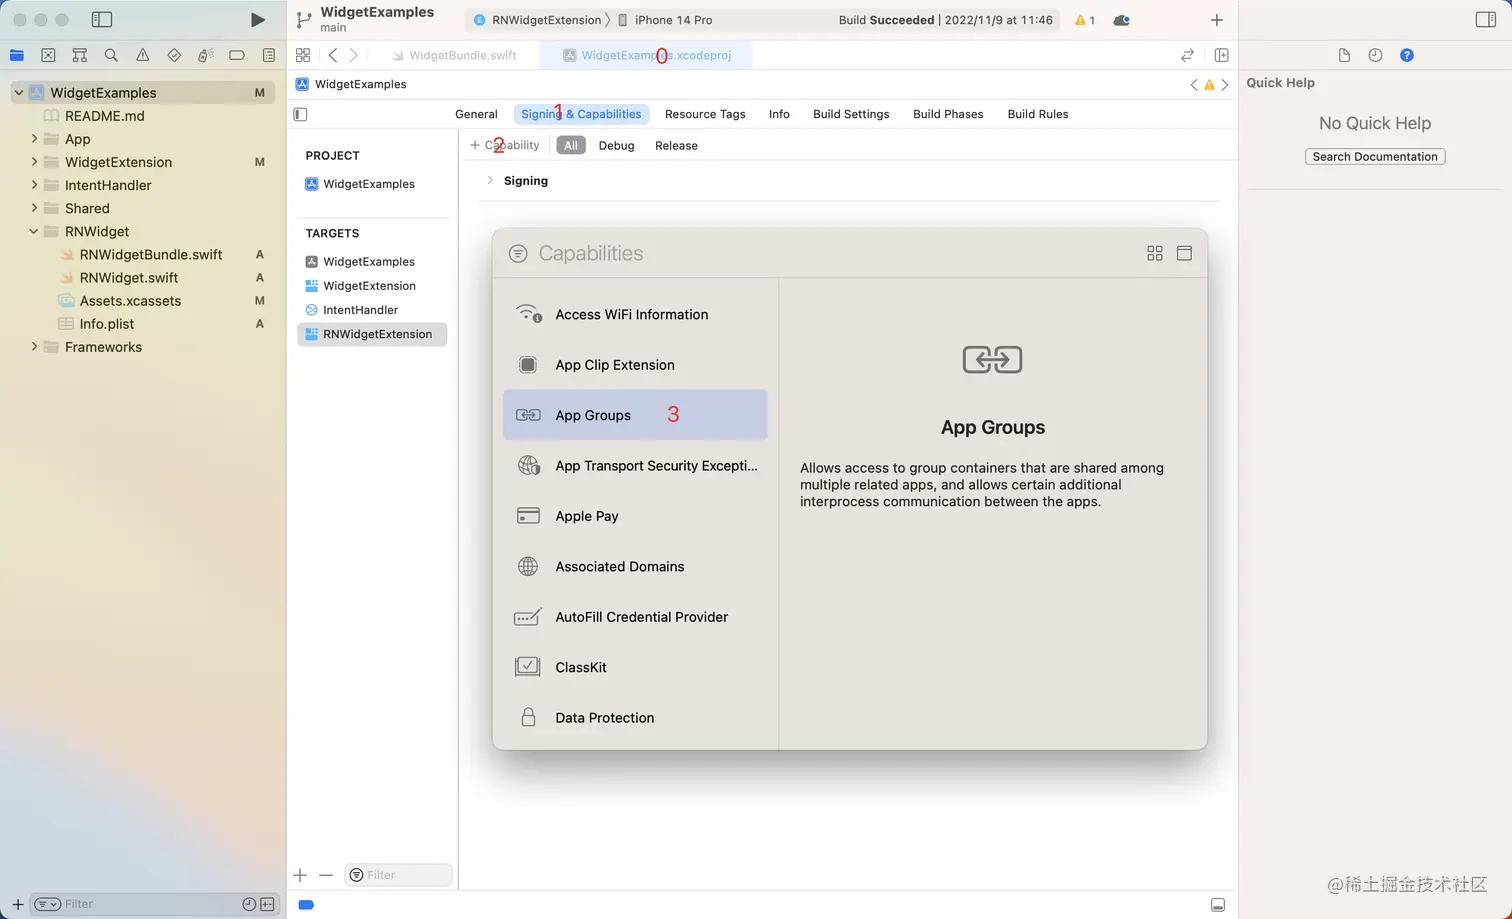
Task: Select the All configurations filter
Action: click(x=571, y=146)
